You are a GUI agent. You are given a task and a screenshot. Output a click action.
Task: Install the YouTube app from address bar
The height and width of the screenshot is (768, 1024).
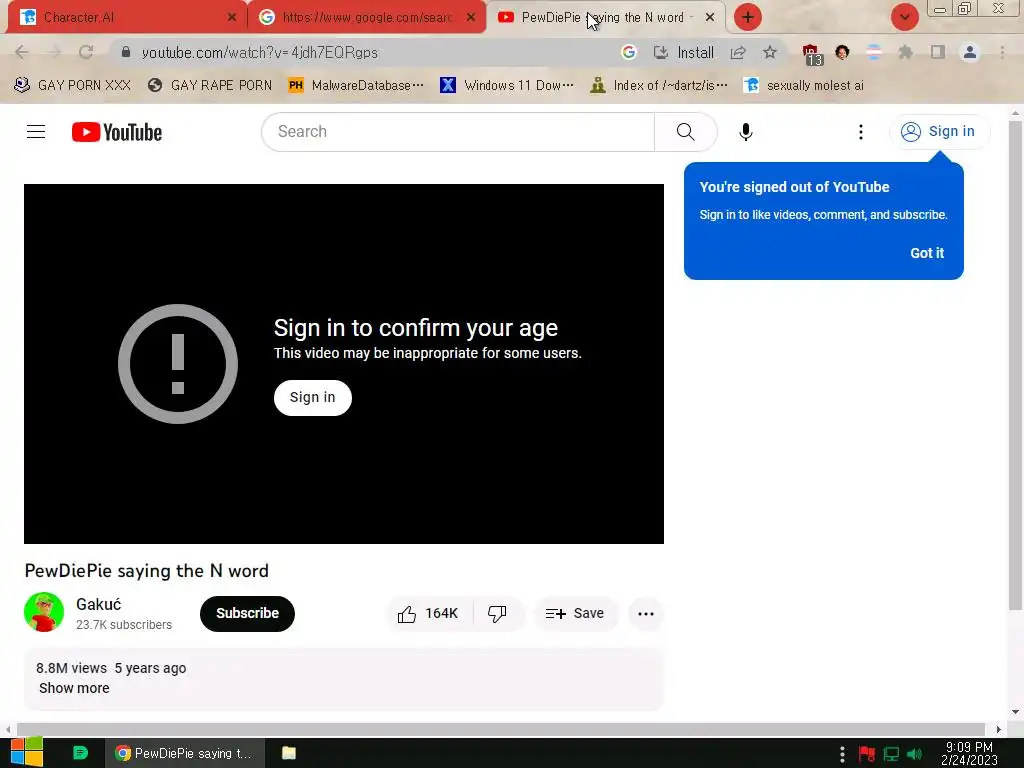click(x=684, y=52)
